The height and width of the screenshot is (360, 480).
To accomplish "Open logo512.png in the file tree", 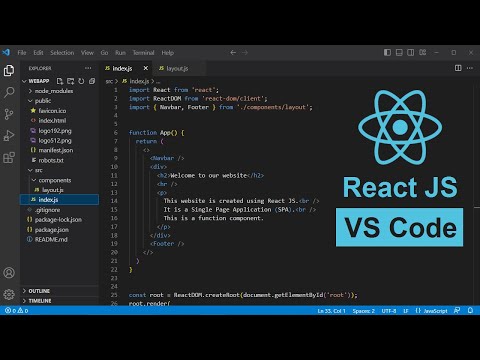I will pos(55,140).
